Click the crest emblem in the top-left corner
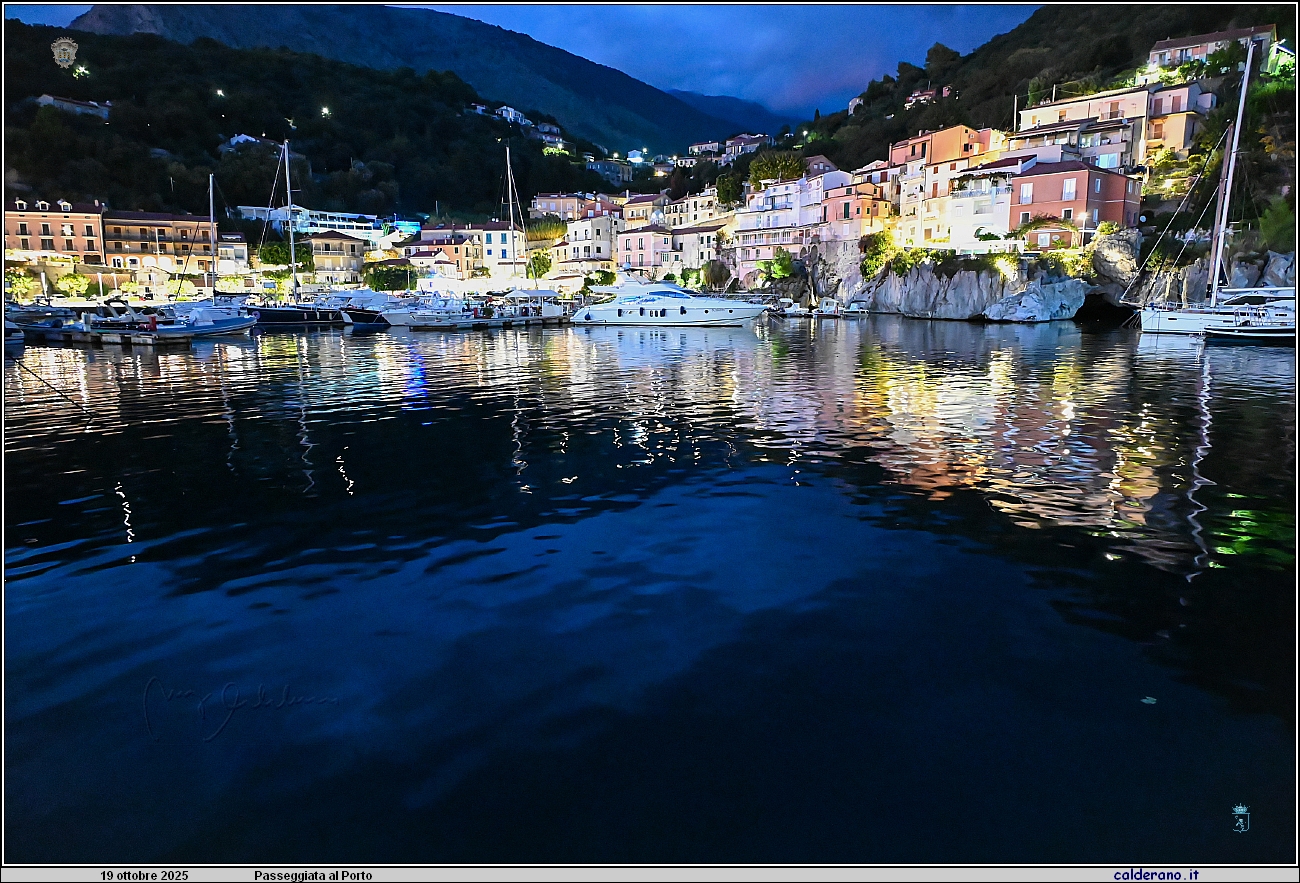The width and height of the screenshot is (1300, 883). click(64, 52)
